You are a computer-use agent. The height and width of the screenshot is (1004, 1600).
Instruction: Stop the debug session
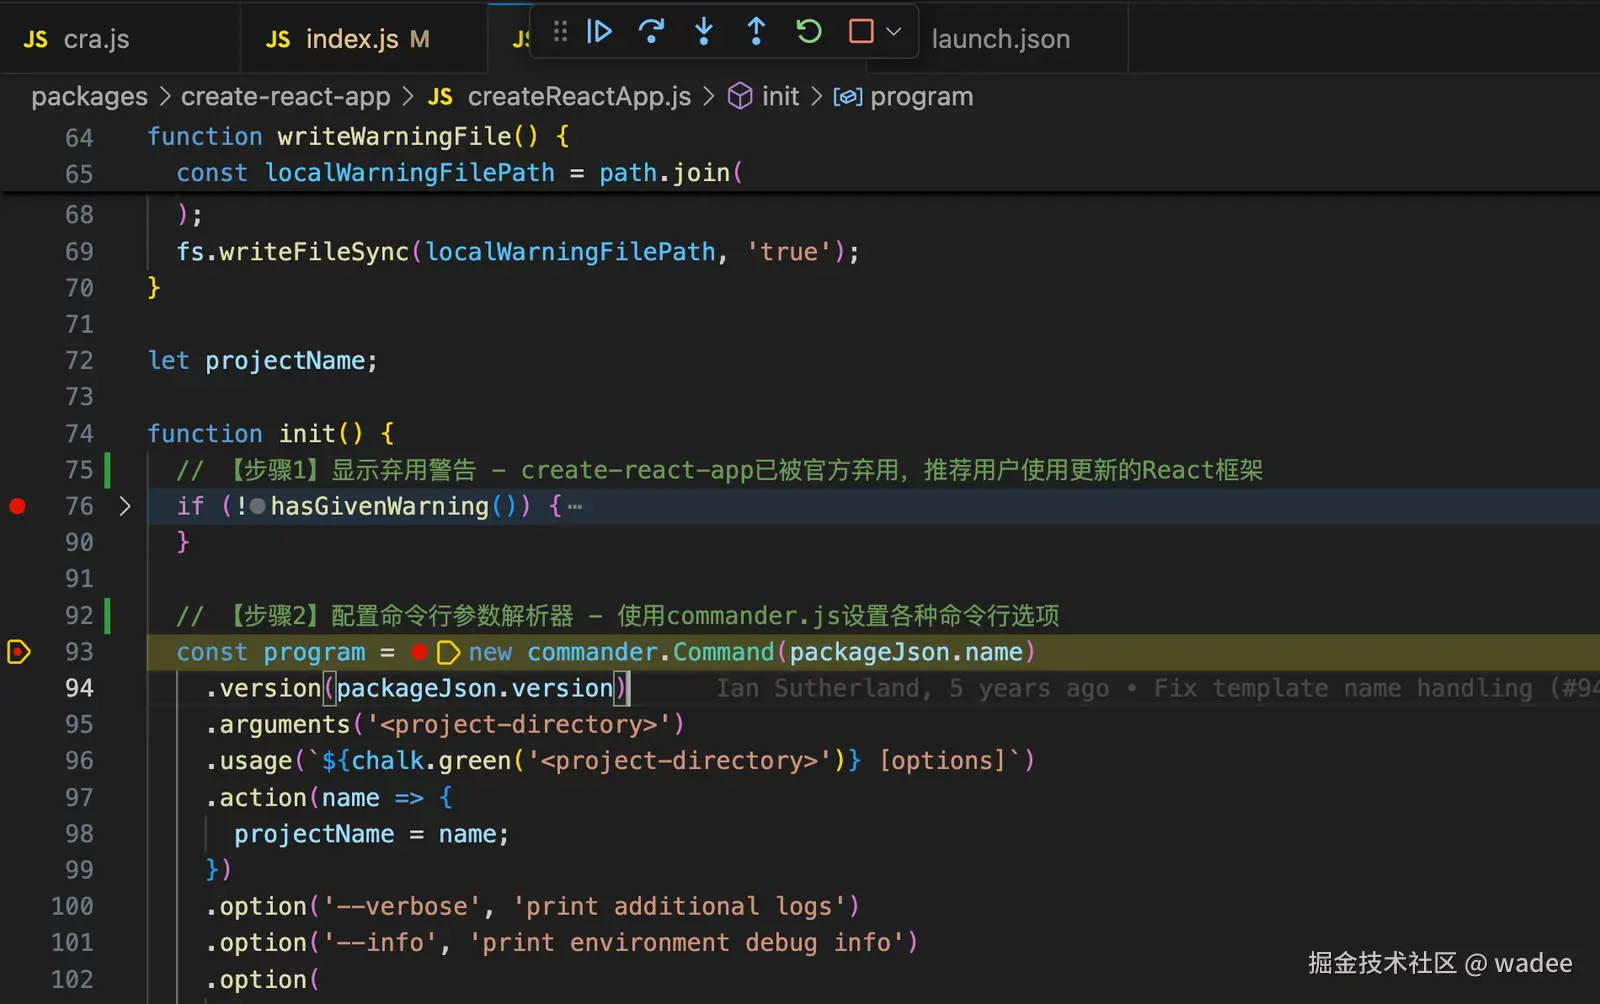[x=861, y=32]
